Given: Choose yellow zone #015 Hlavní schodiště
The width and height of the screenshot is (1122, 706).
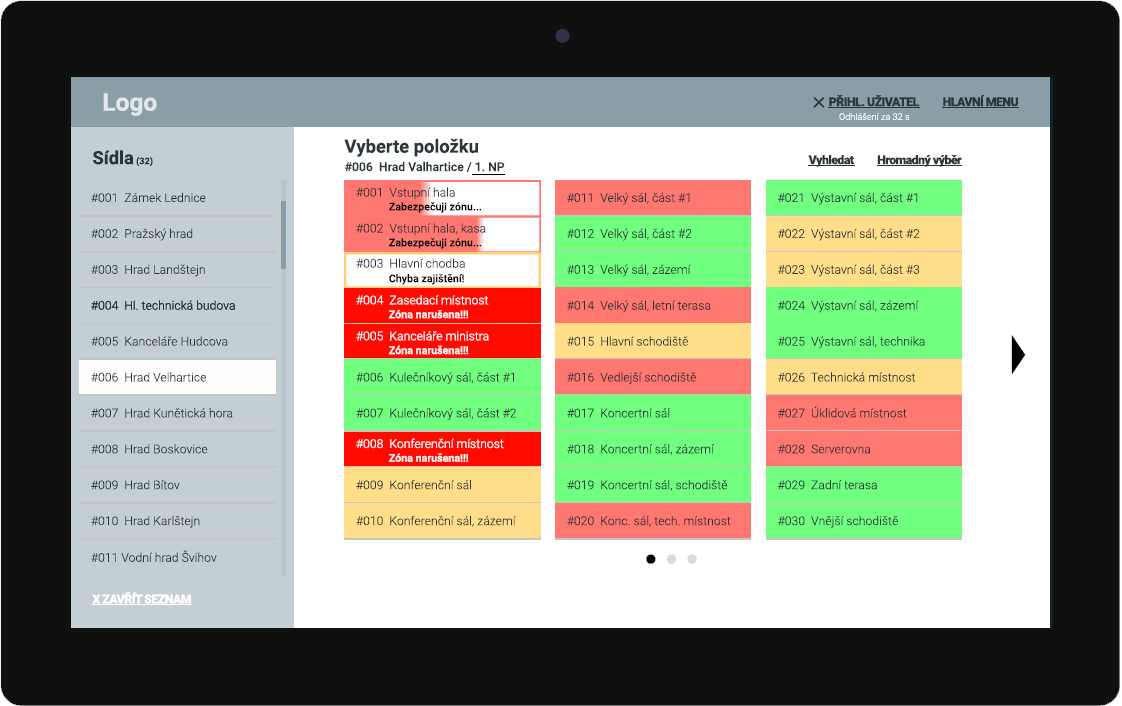Looking at the screenshot, I should pos(652,342).
